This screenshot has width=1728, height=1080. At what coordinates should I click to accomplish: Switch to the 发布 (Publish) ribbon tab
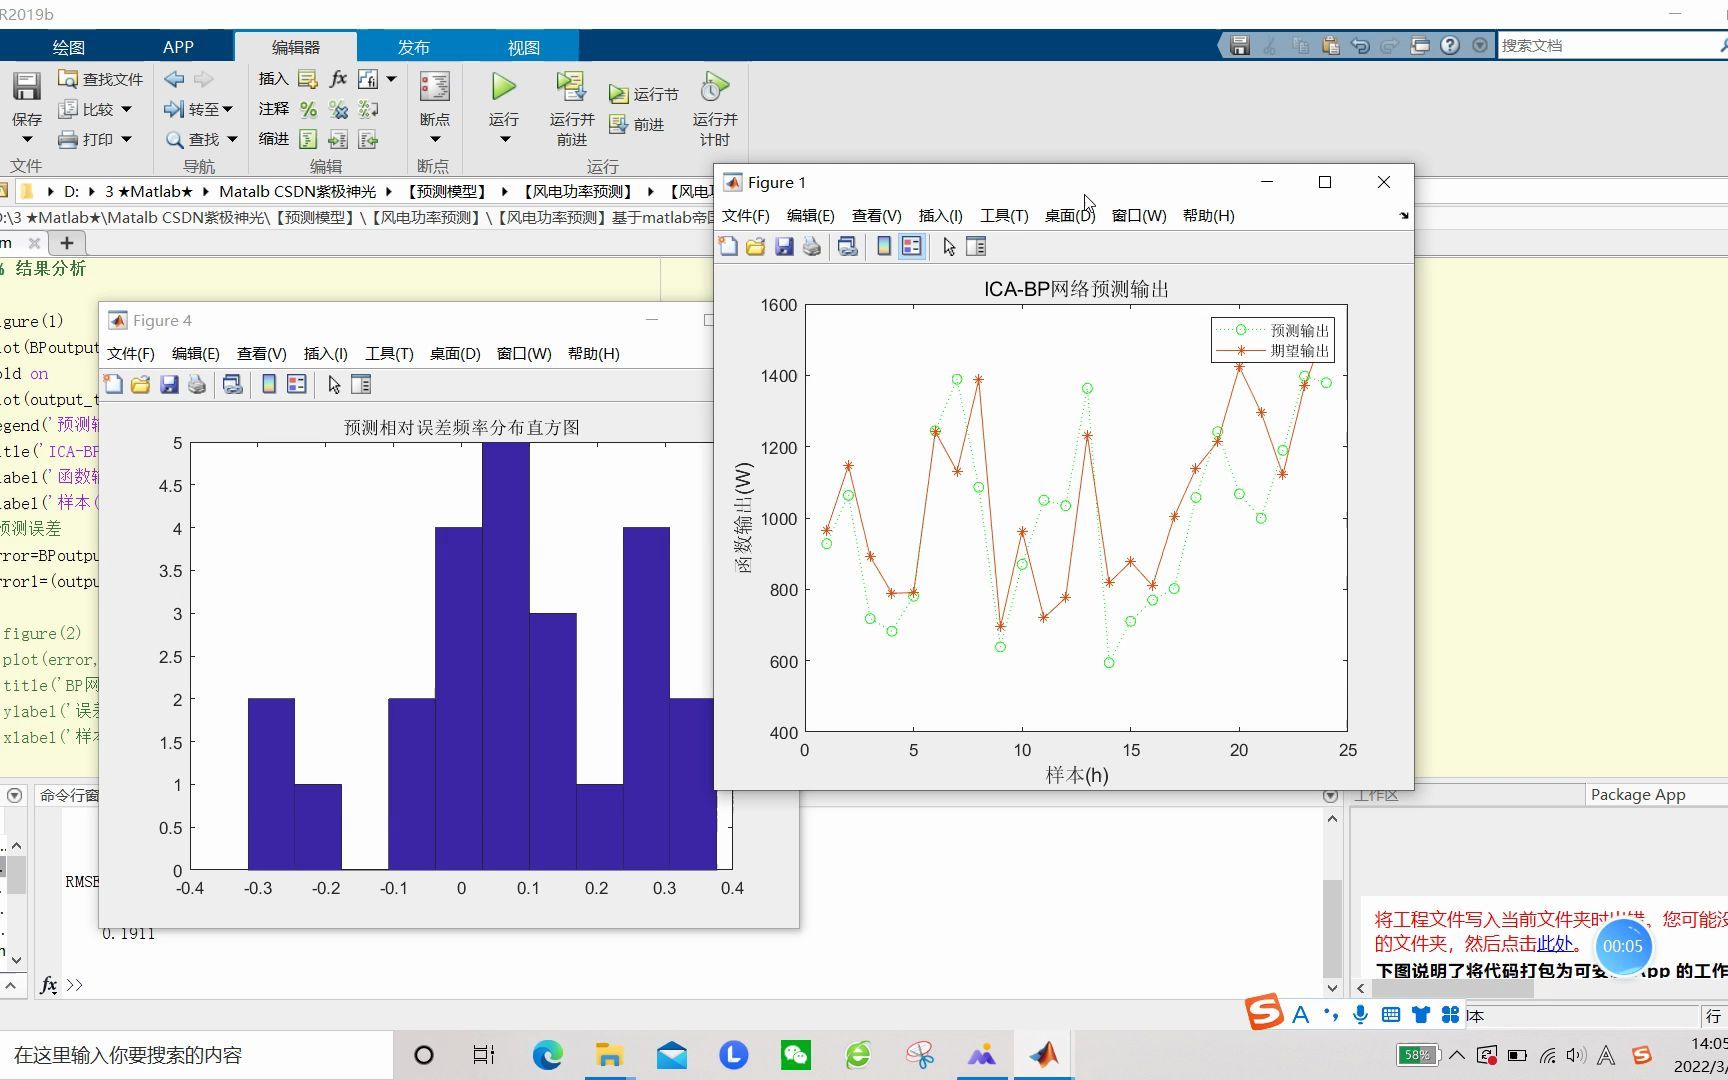(x=414, y=46)
